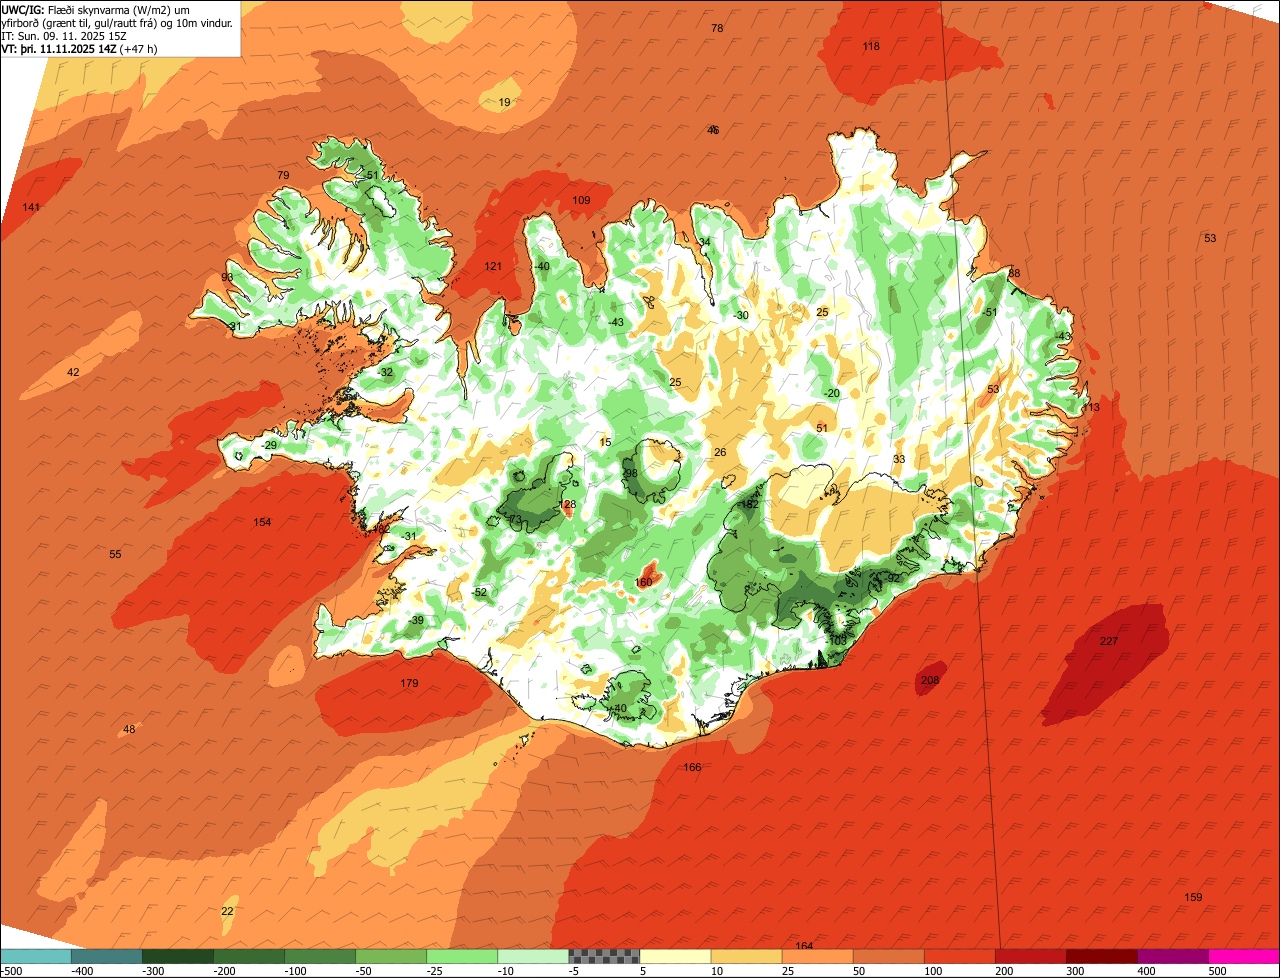Image resolution: width=1280 pixels, height=978 pixels.
Task: Select the yellow 10 to 25 legend swatch
Action: point(745,956)
